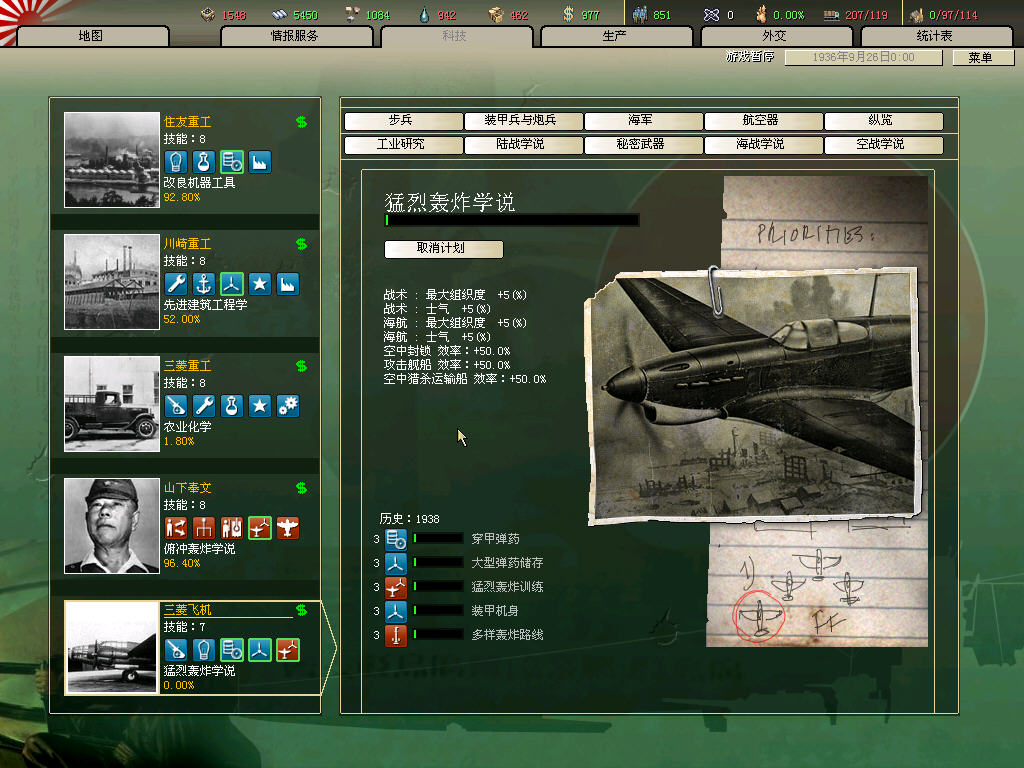Click the game date 1936年9月26日 field
Viewport: 1024px width, 768px height.
point(863,57)
